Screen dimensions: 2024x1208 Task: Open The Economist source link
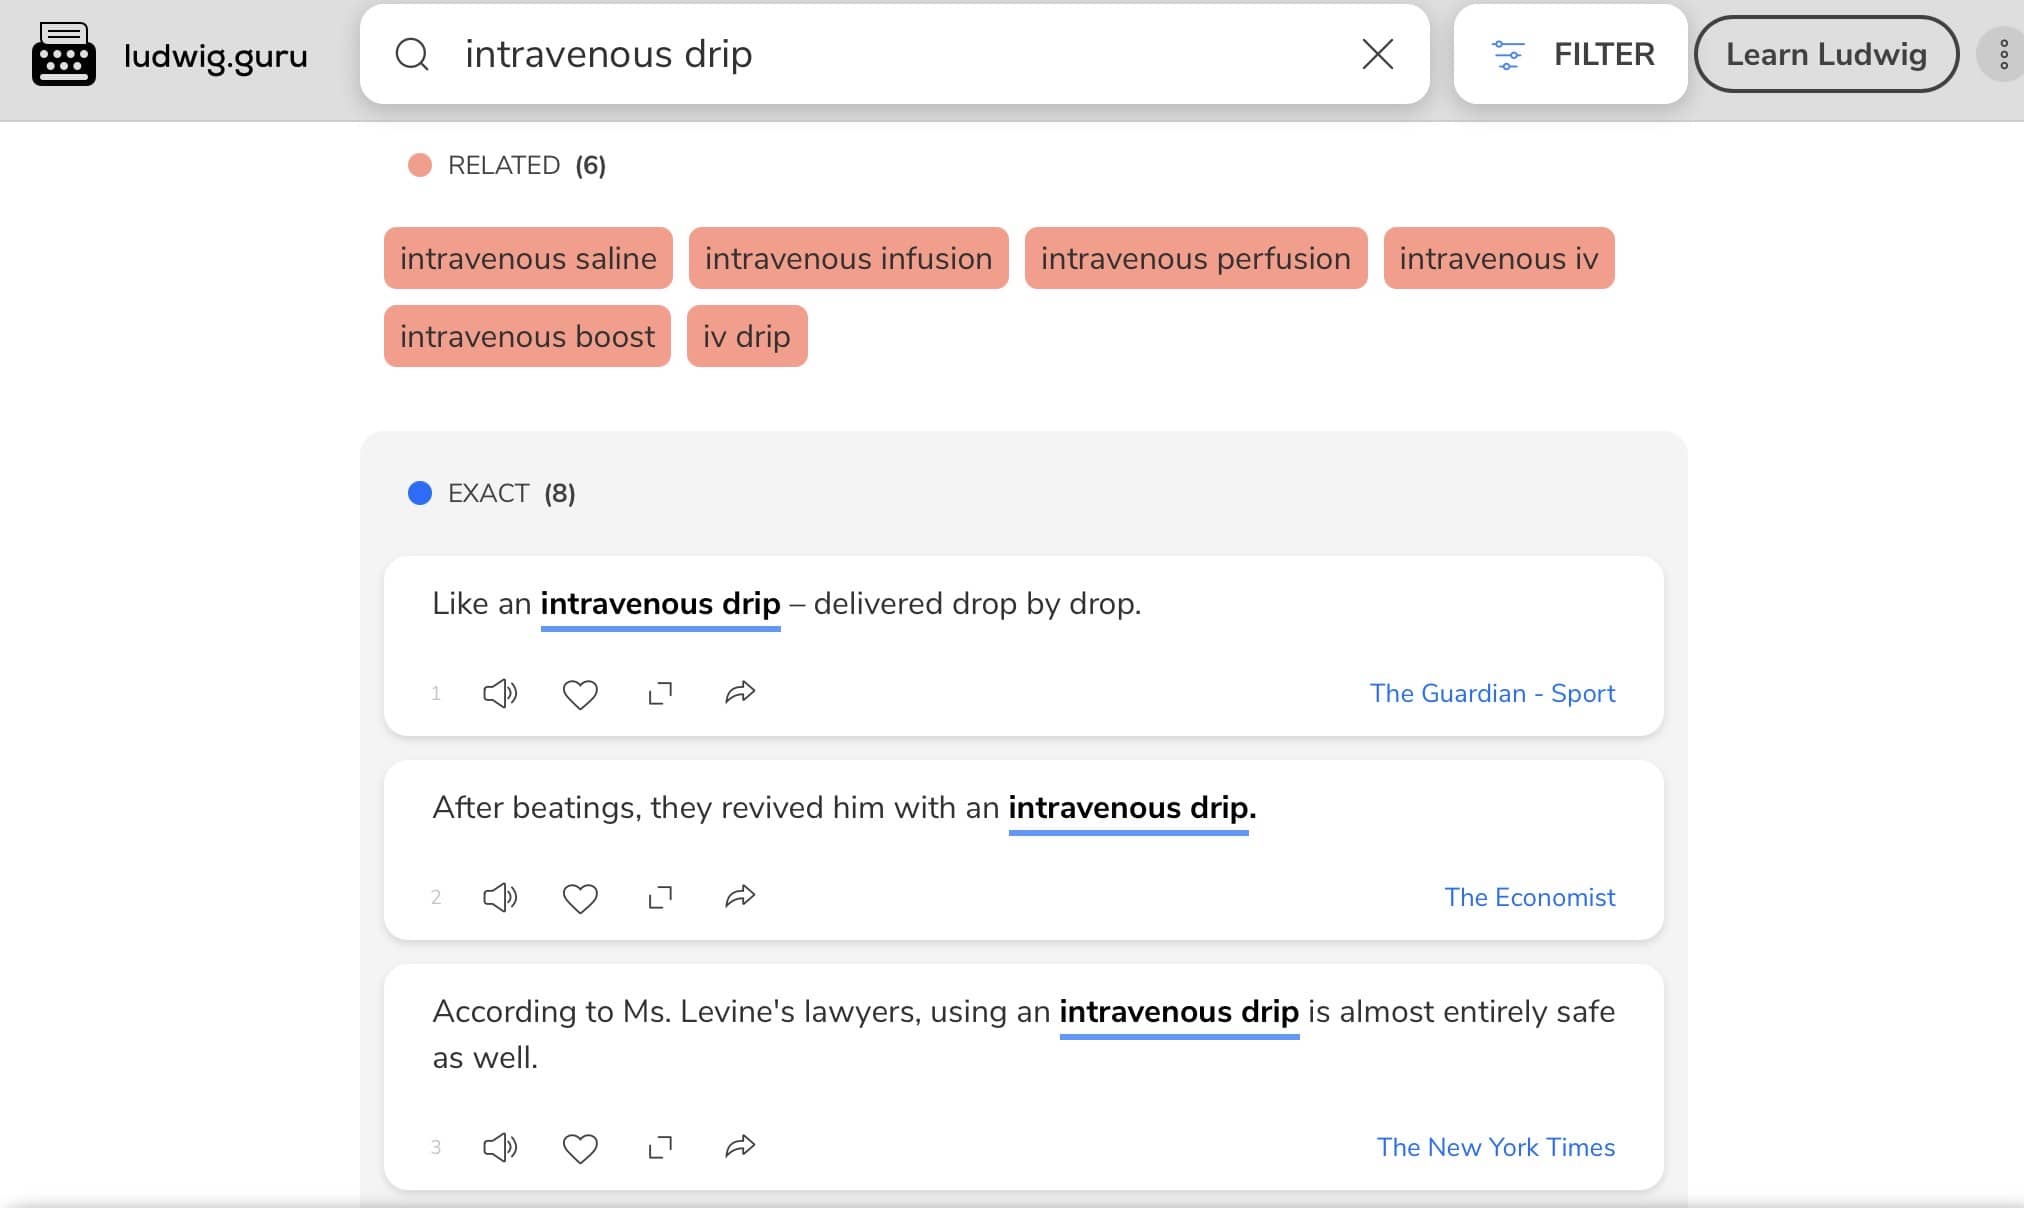(x=1529, y=897)
